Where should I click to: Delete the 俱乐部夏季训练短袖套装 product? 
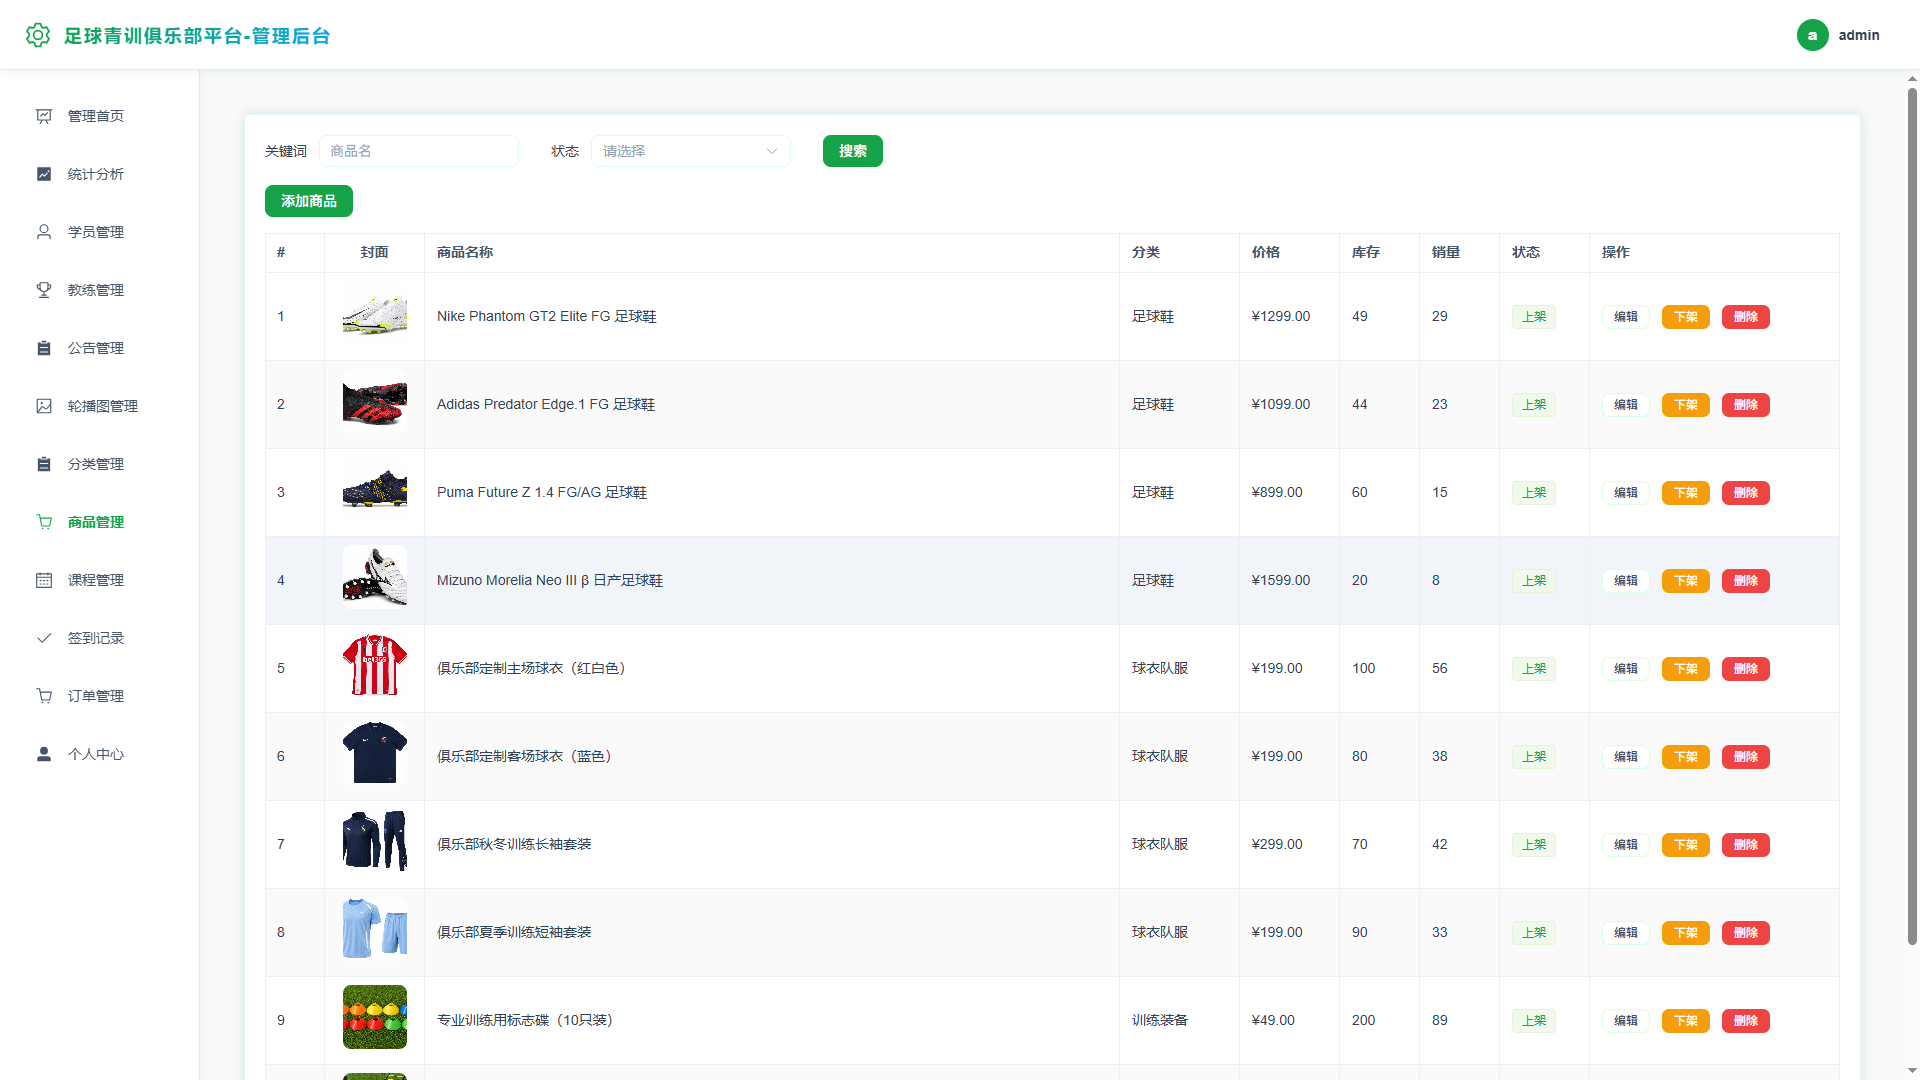(x=1746, y=933)
